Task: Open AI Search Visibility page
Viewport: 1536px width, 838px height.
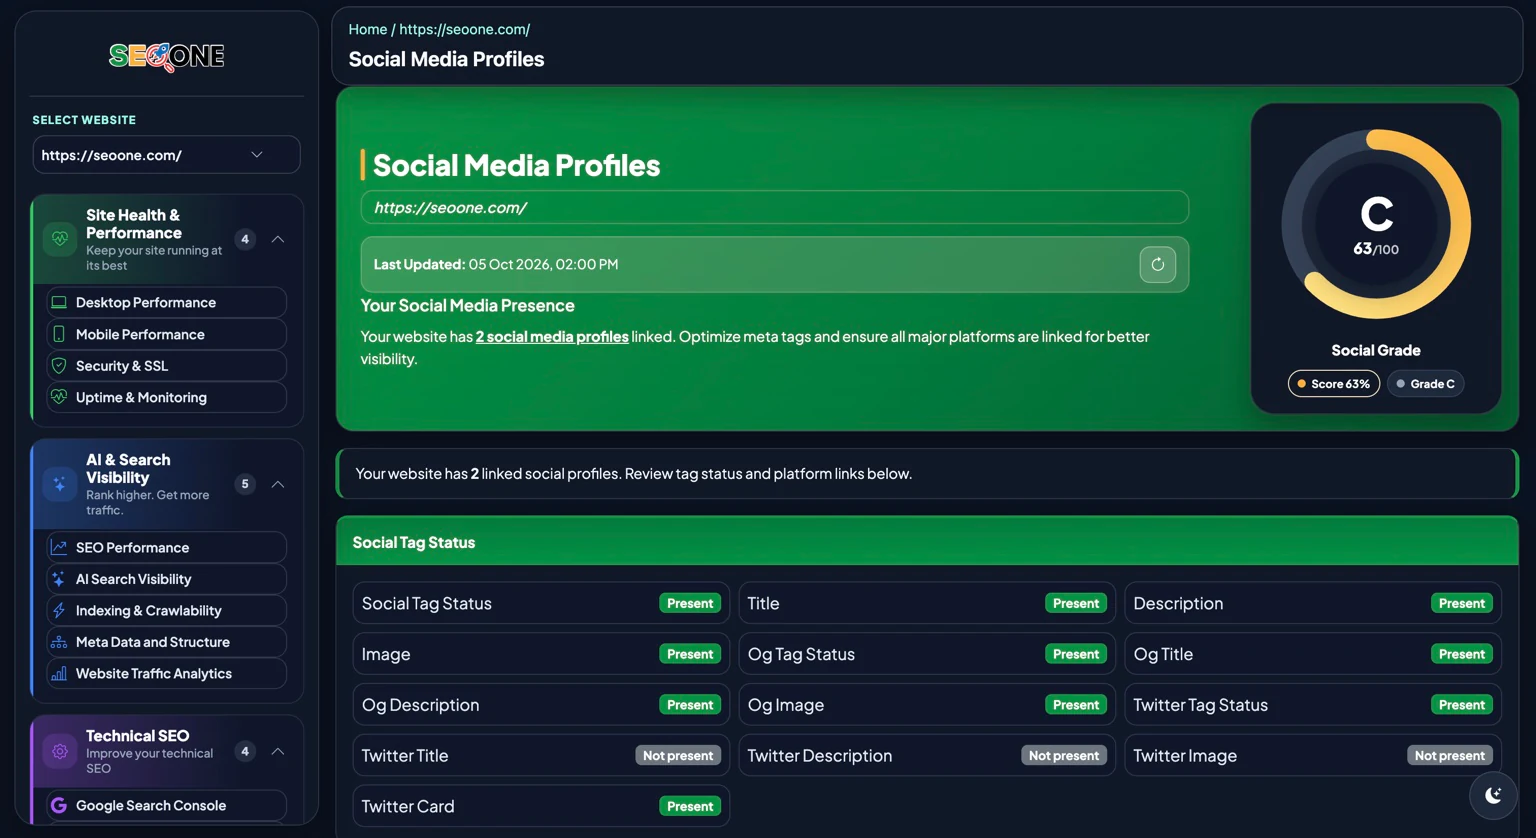Action: point(167,579)
